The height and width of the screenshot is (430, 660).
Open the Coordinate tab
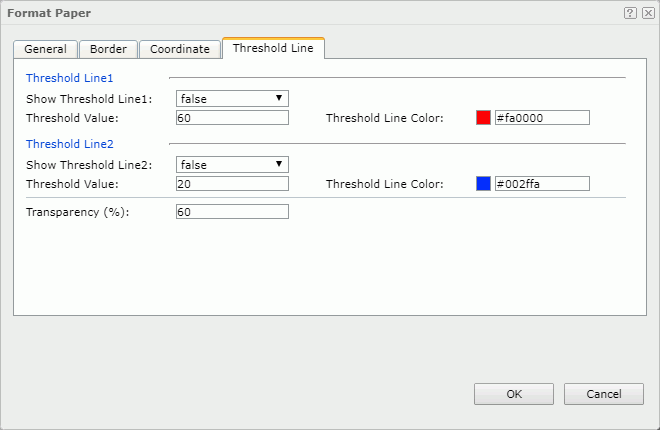click(180, 49)
